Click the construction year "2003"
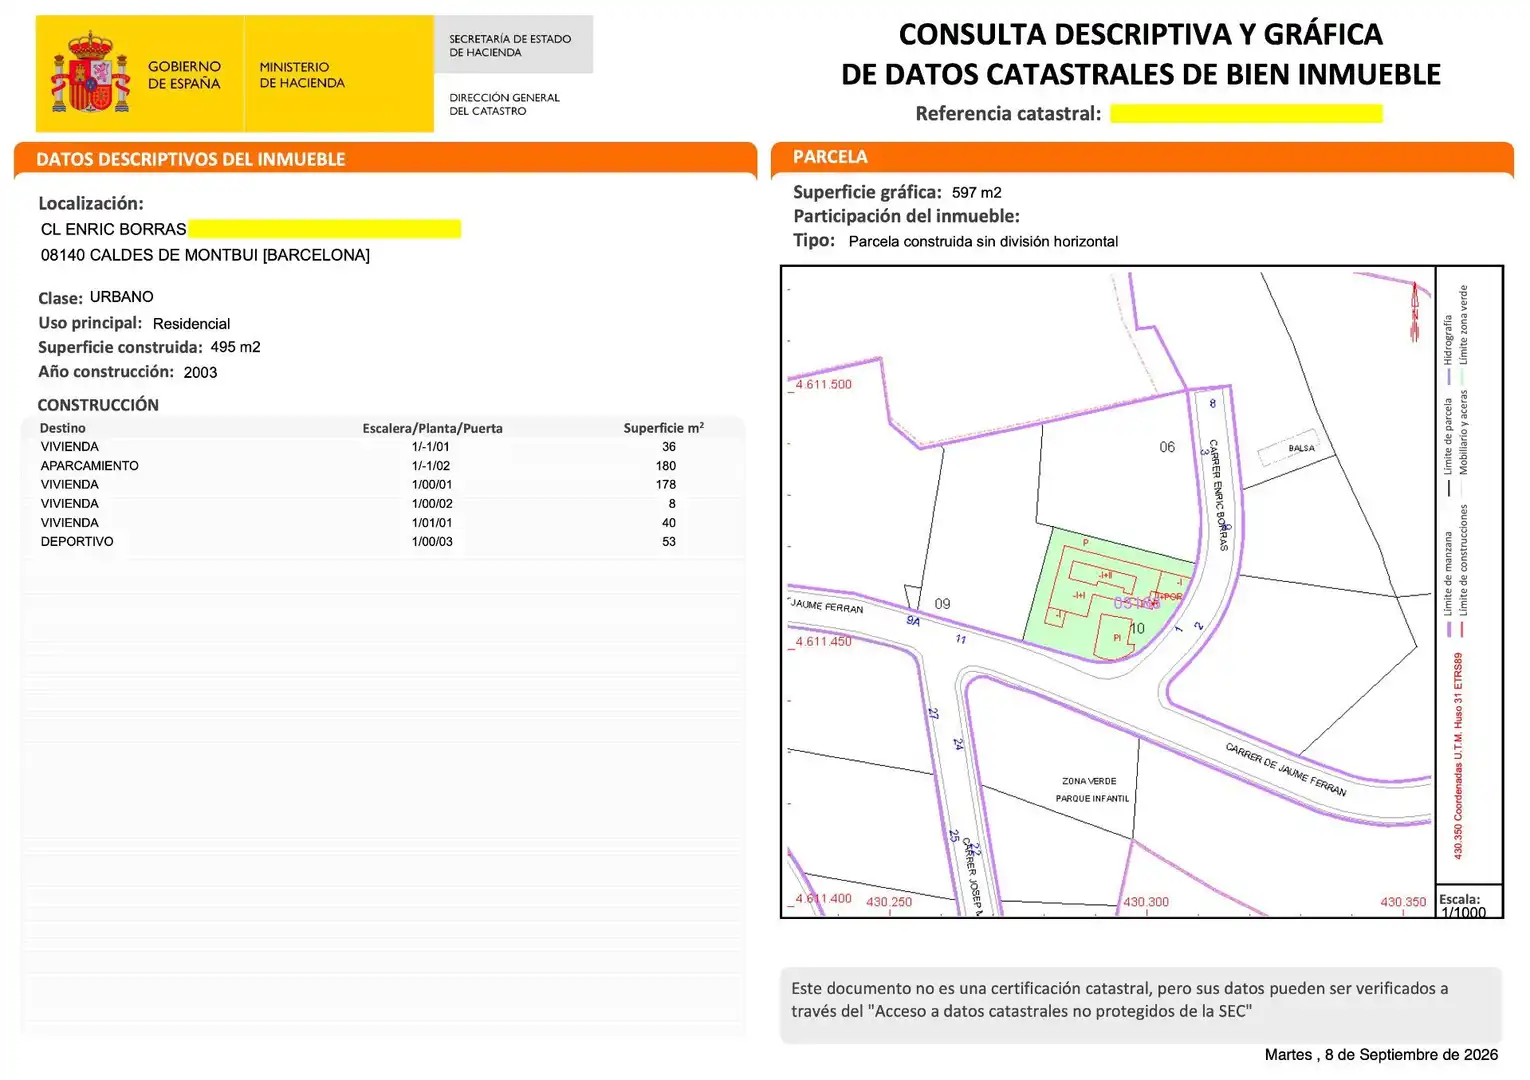This screenshot has width=1530, height=1080. coord(200,372)
